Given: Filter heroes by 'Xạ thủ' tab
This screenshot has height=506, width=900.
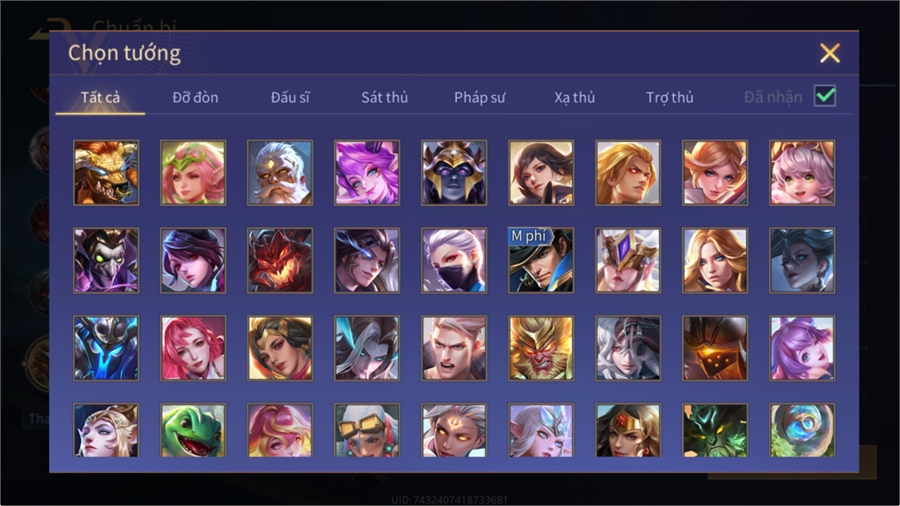Looking at the screenshot, I should coord(575,98).
